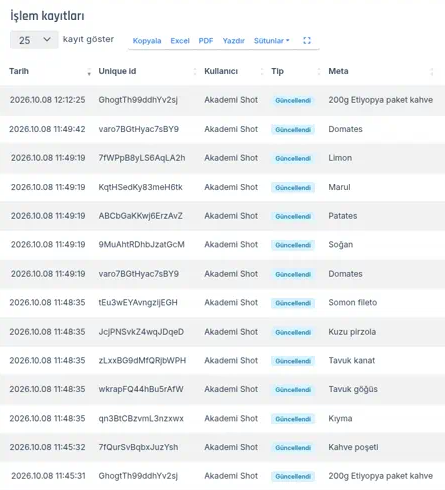This screenshot has height=490, width=445.
Task: Open the 25 records-per-page dropdown
Action: click(x=34, y=40)
